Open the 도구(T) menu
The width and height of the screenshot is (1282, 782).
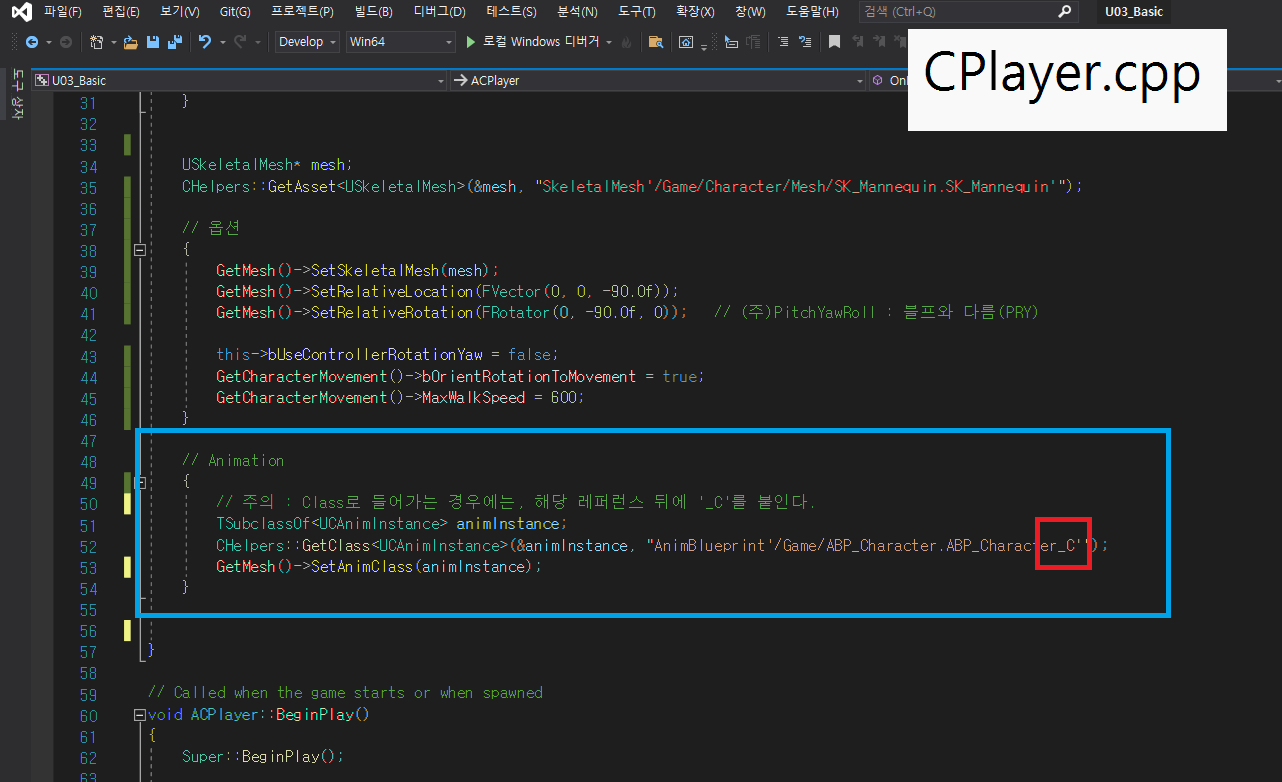636,12
